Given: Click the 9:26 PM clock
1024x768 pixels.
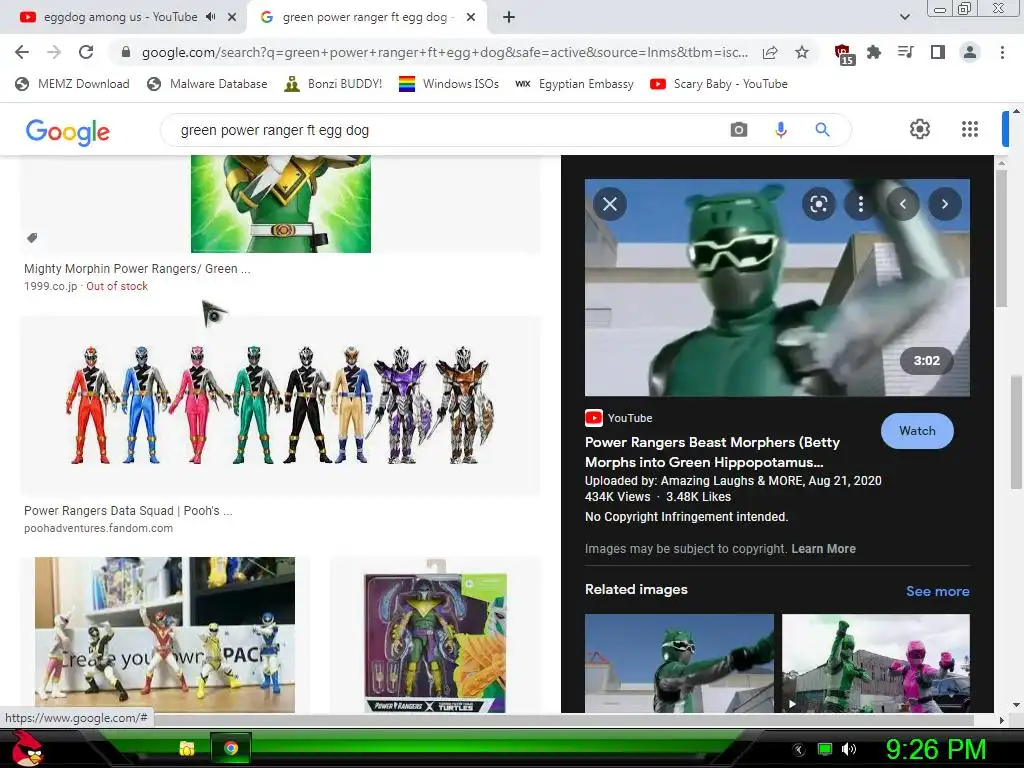Looking at the screenshot, I should 936,749.
